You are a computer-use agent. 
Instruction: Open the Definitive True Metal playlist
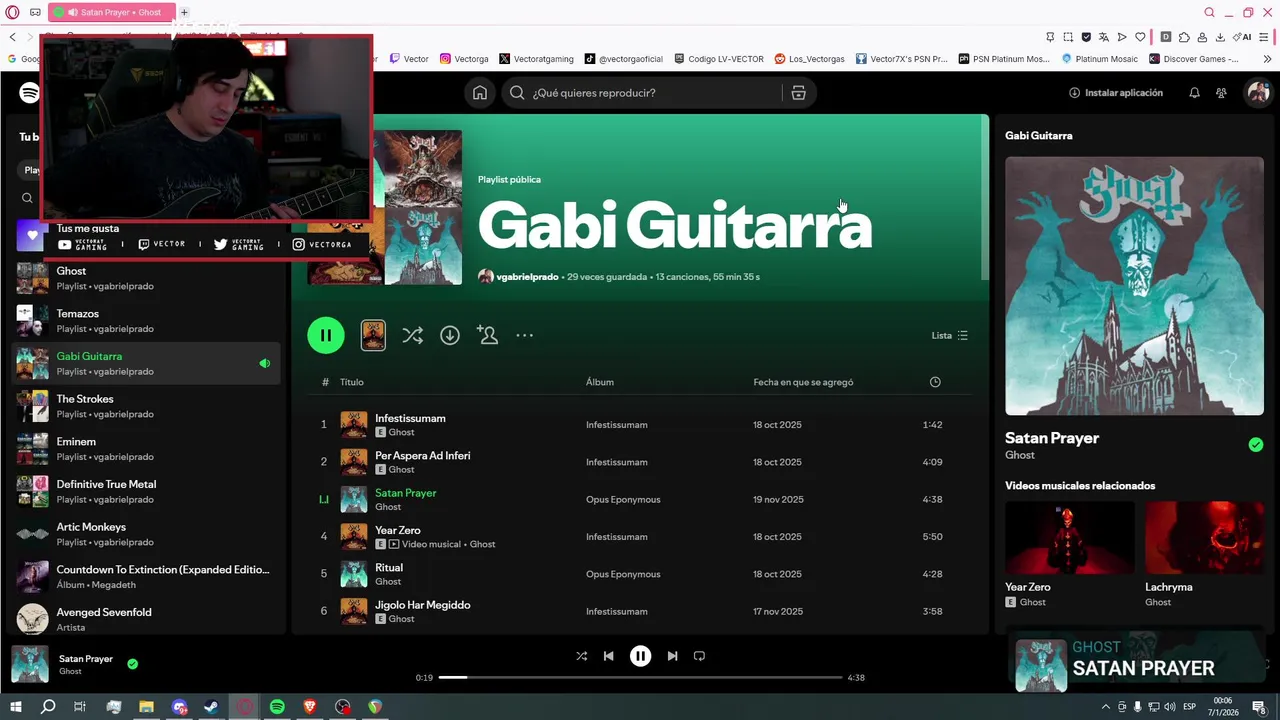(x=146, y=491)
